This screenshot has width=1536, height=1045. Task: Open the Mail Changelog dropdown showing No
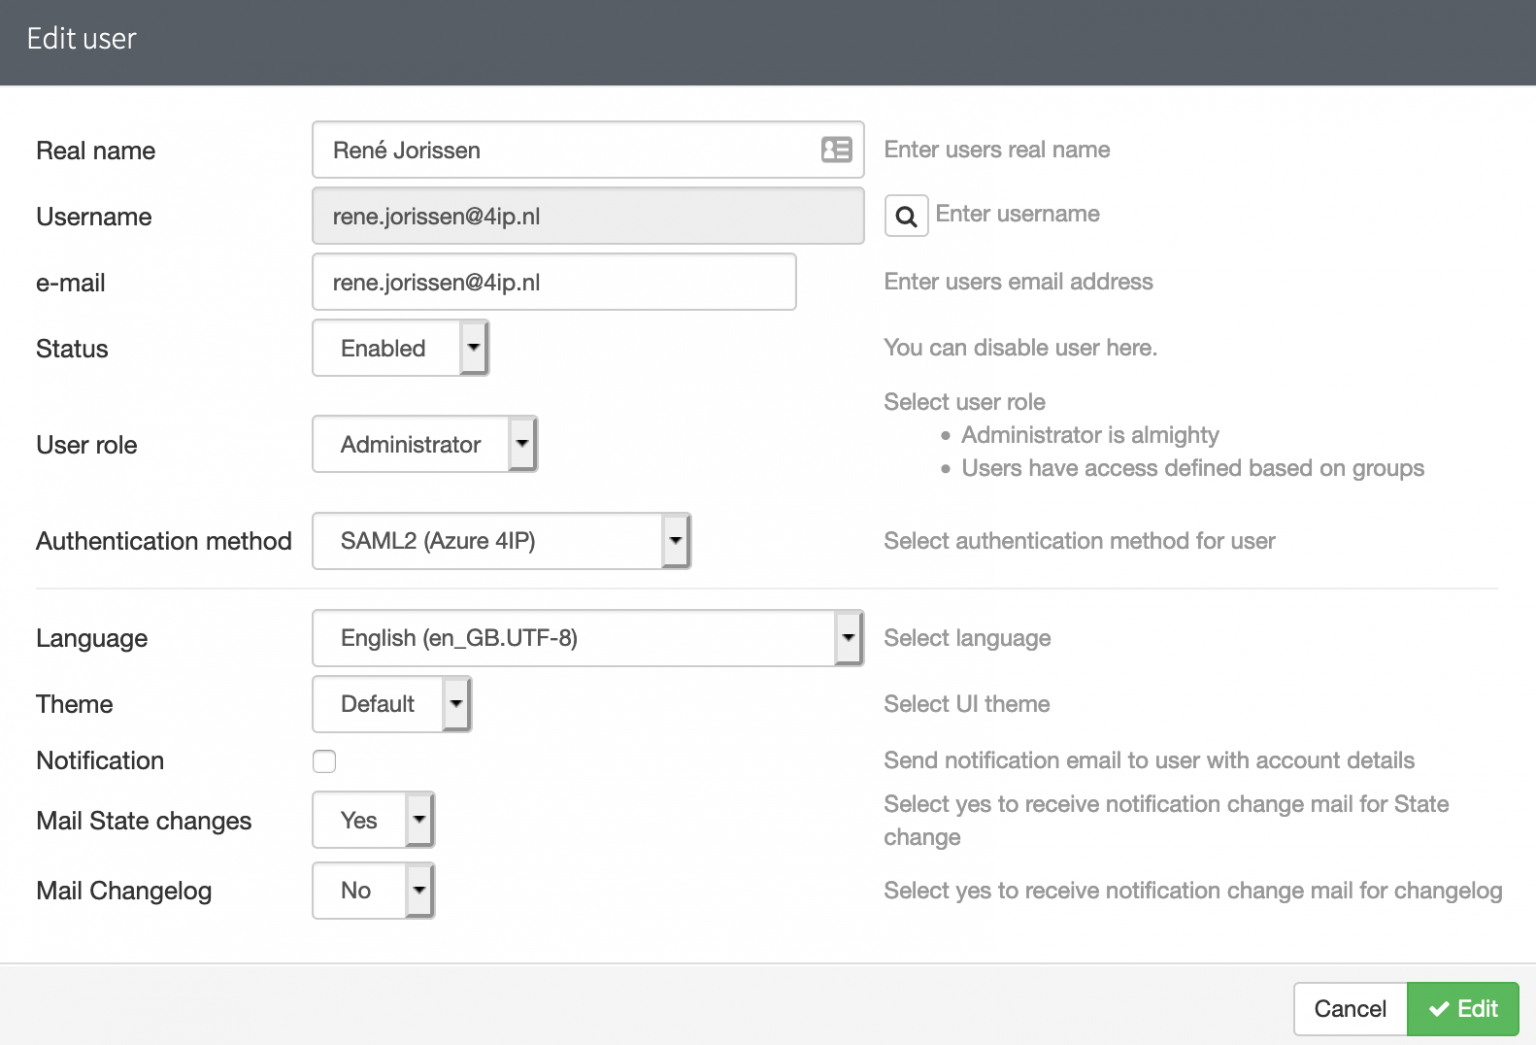coord(373,890)
